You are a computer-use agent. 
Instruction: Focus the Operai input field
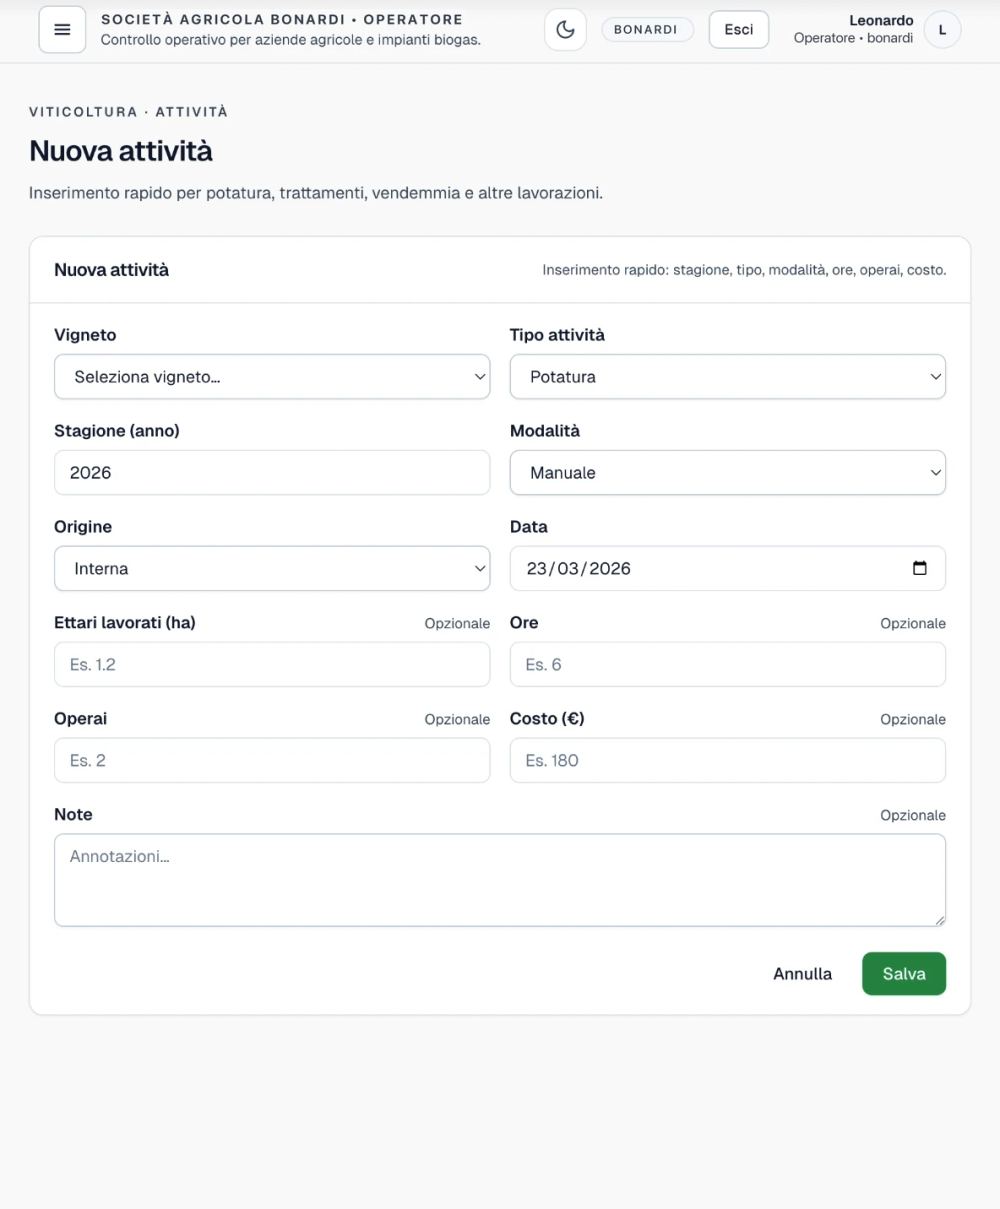coord(272,760)
